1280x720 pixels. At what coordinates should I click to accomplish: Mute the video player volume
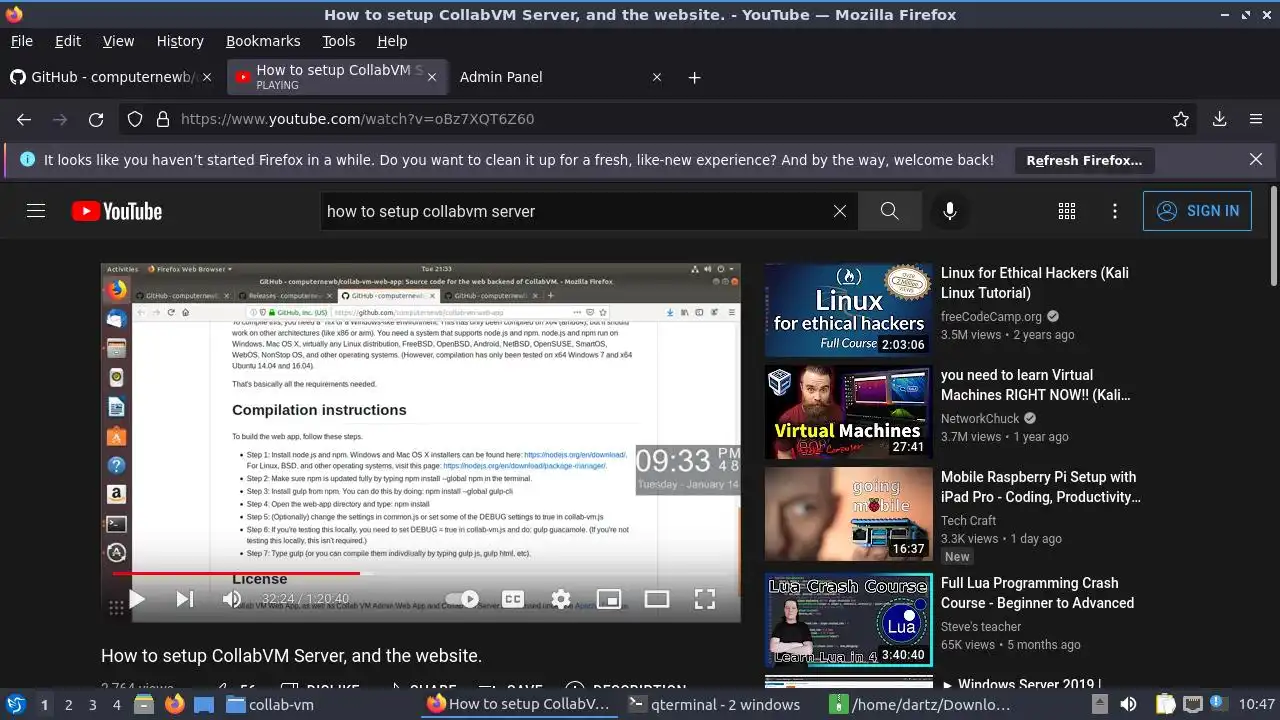tap(232, 599)
